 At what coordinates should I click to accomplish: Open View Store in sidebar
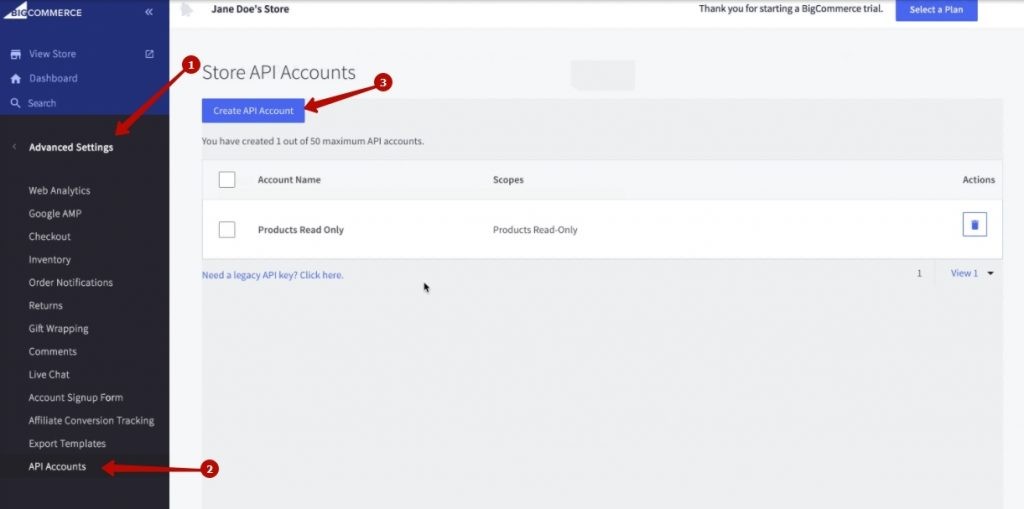(x=52, y=54)
